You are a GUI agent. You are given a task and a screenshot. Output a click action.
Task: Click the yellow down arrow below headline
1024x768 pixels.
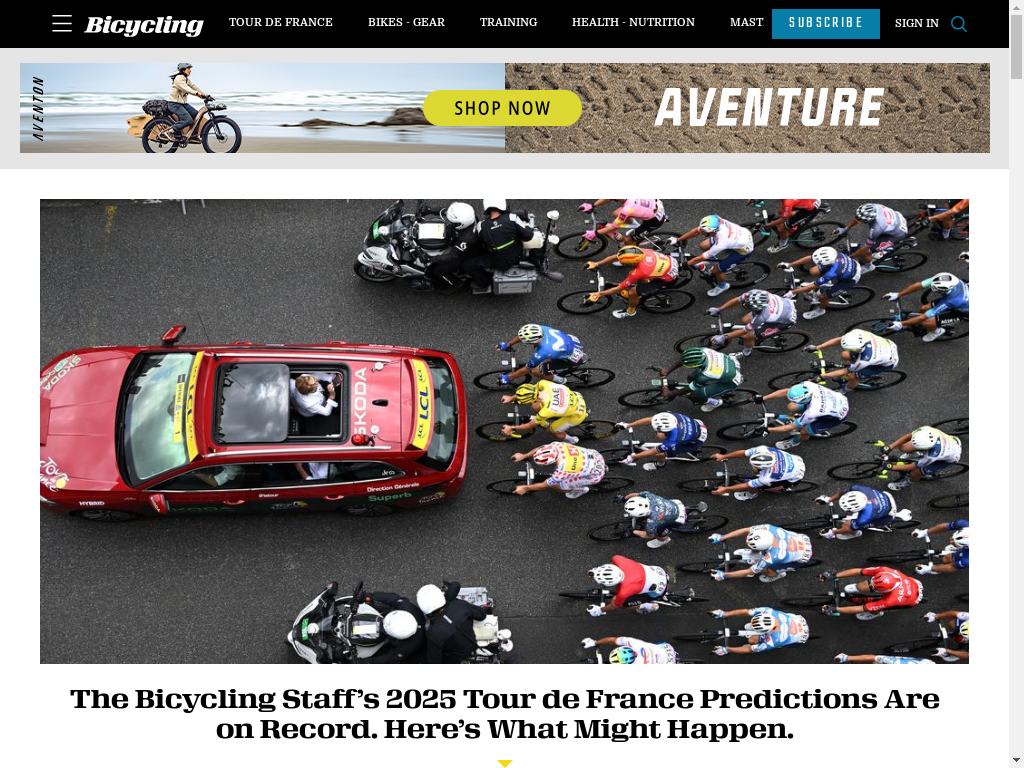coord(504,763)
